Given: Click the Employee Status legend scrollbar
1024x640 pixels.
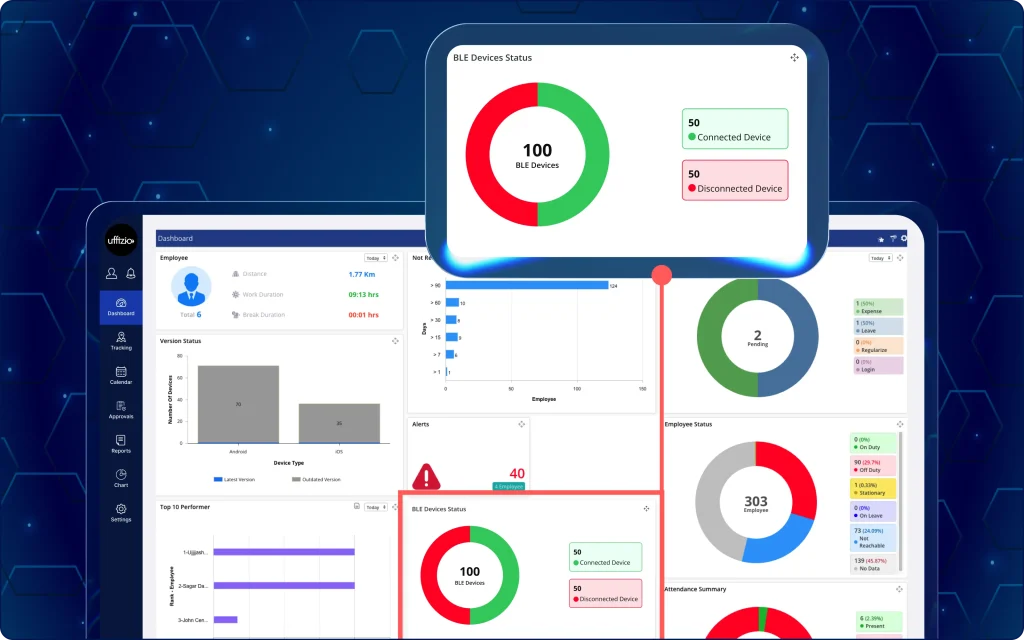Looking at the screenshot, I should tap(901, 502).
